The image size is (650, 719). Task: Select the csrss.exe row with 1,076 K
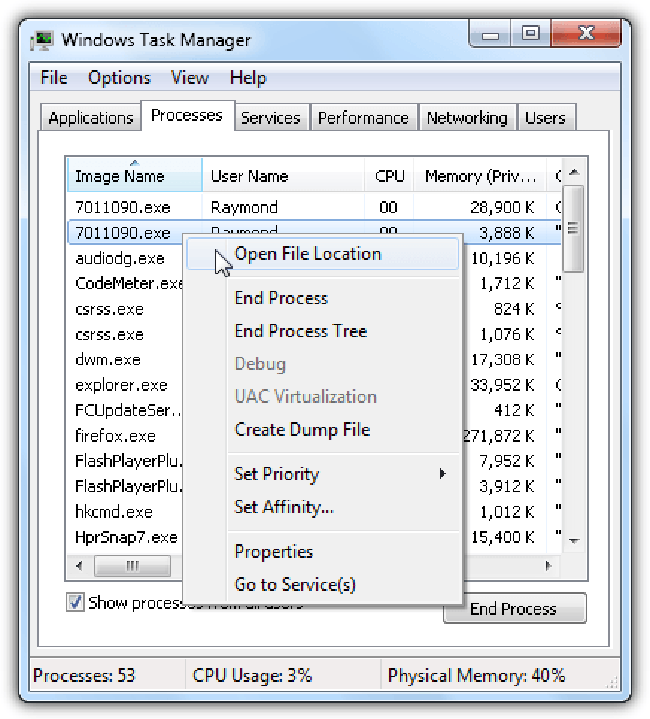coord(109,334)
